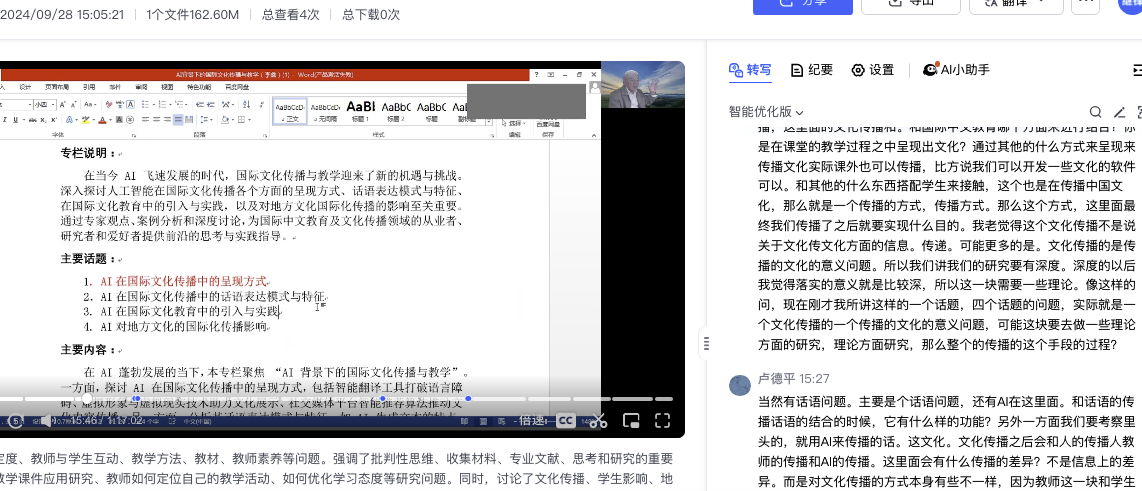Viewport: 1142px width, 491px height.
Task: Open picture-in-picture mode for the video
Action: coord(631,420)
